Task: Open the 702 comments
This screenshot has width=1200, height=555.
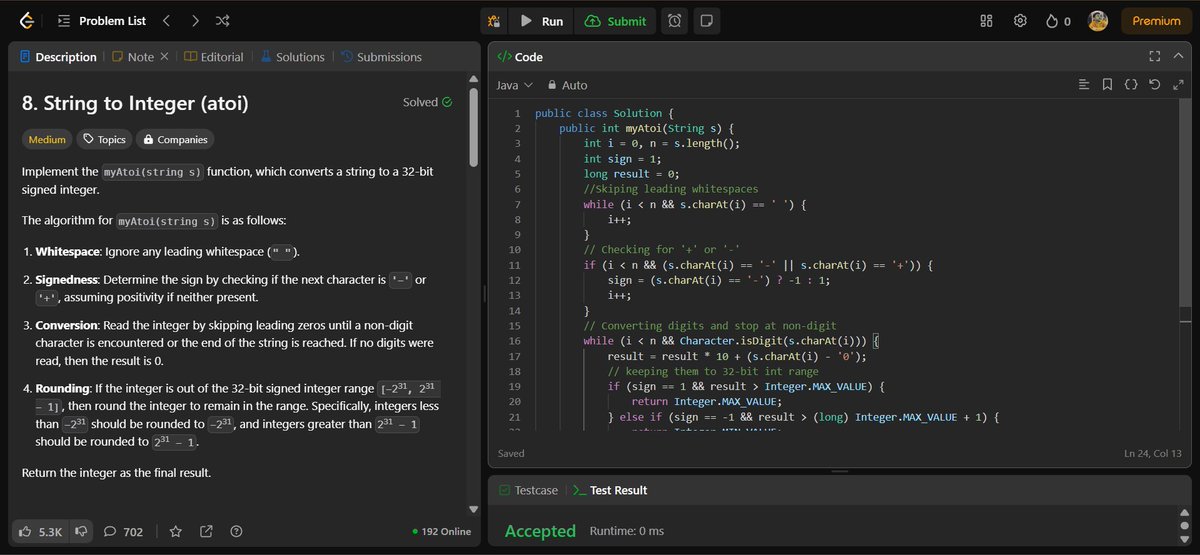Action: pyautogui.click(x=123, y=532)
